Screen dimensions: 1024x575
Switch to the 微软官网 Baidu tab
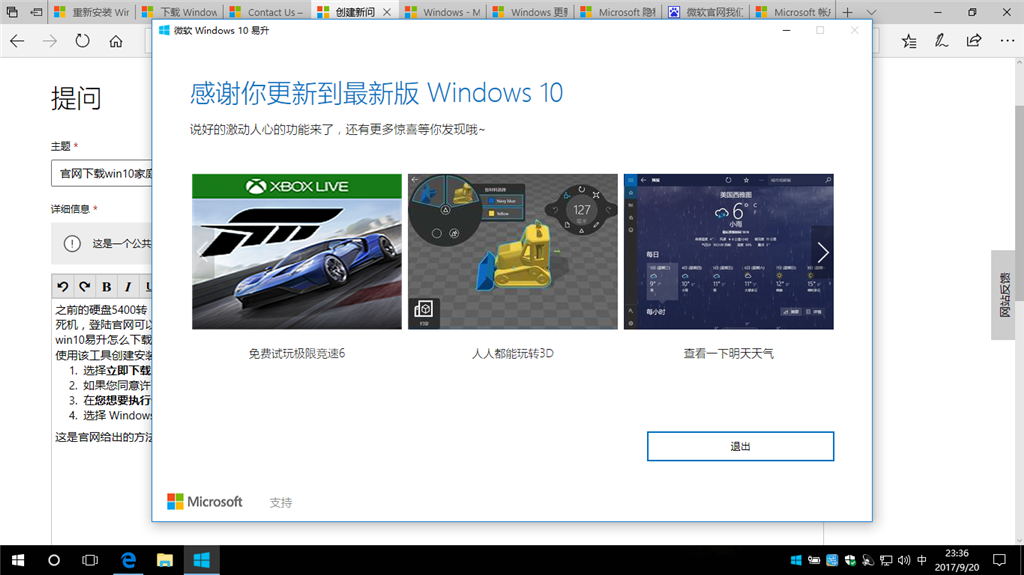tap(705, 12)
